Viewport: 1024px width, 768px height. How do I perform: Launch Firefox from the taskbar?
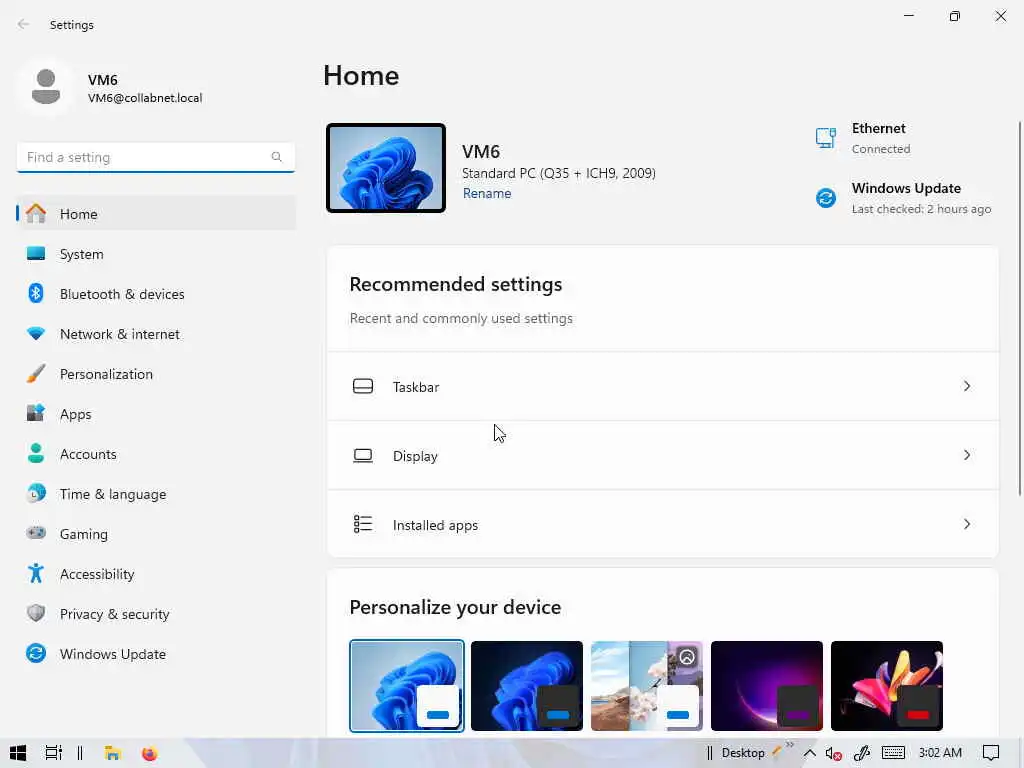coord(150,753)
